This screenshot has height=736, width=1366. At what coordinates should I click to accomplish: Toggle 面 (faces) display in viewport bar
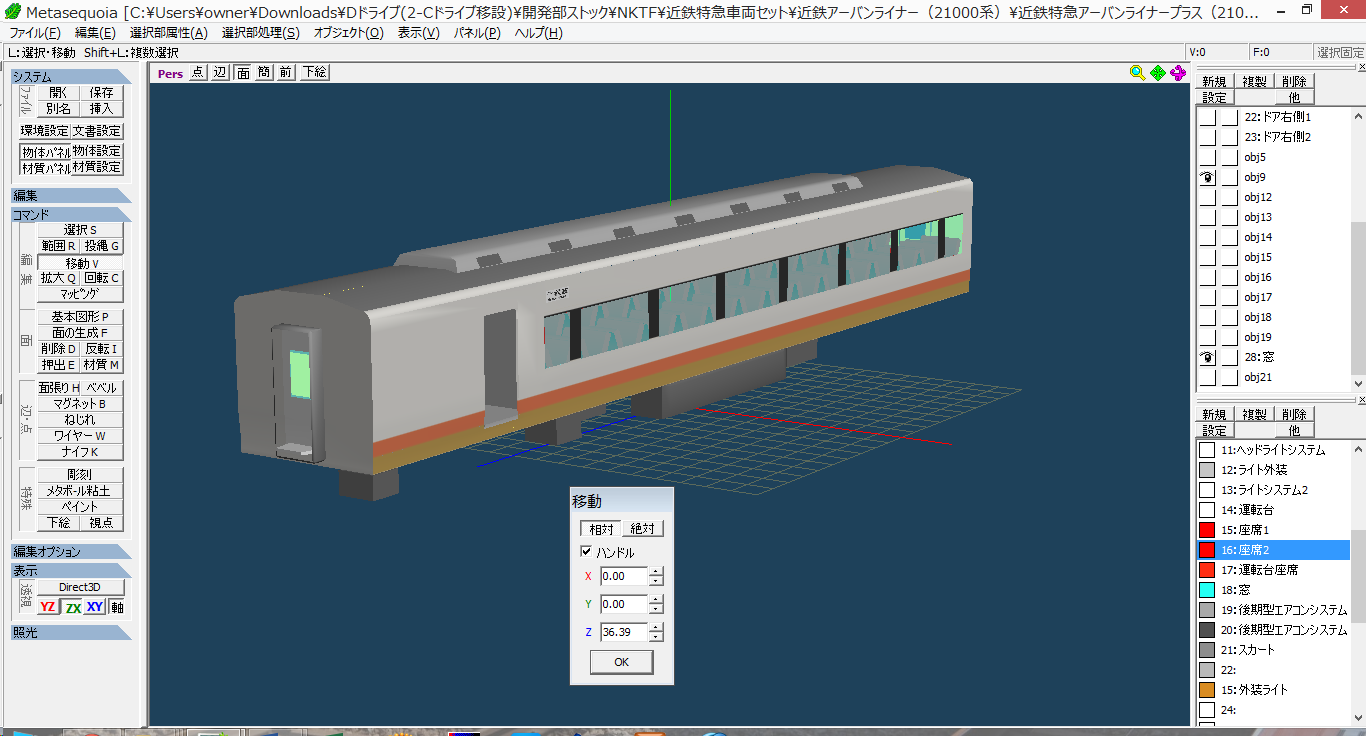coord(242,72)
